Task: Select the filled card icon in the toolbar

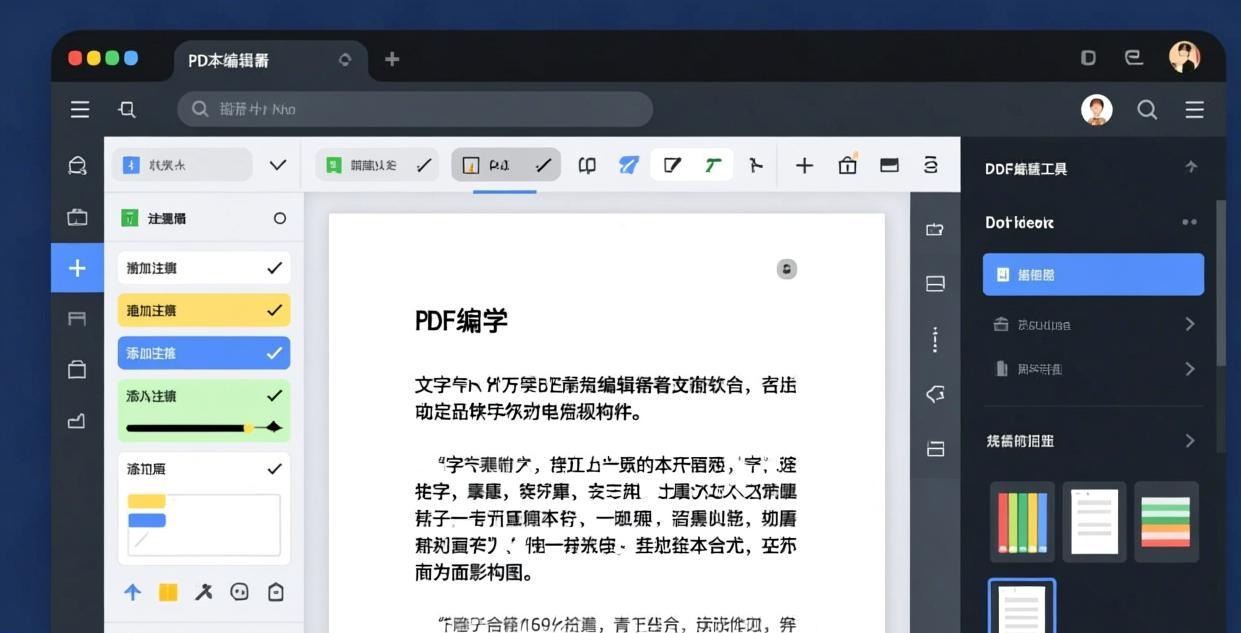Action: 889,165
